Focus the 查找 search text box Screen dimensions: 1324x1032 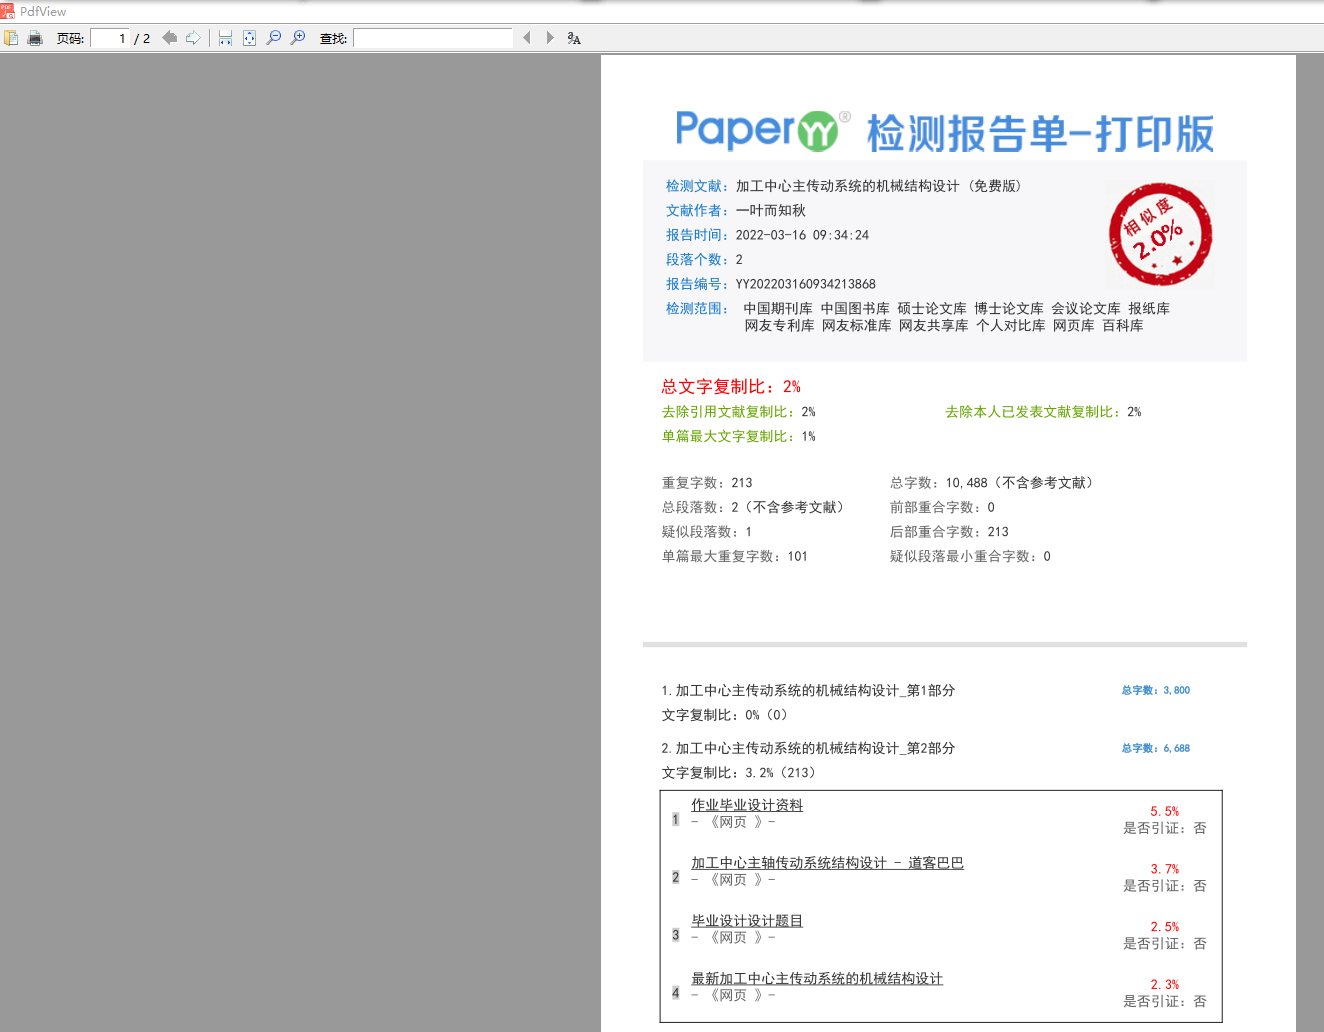[x=433, y=38]
